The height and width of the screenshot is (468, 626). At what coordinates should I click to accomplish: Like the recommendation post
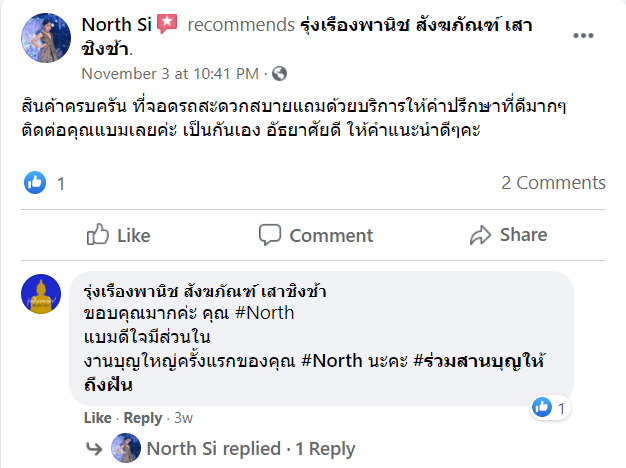pos(119,236)
